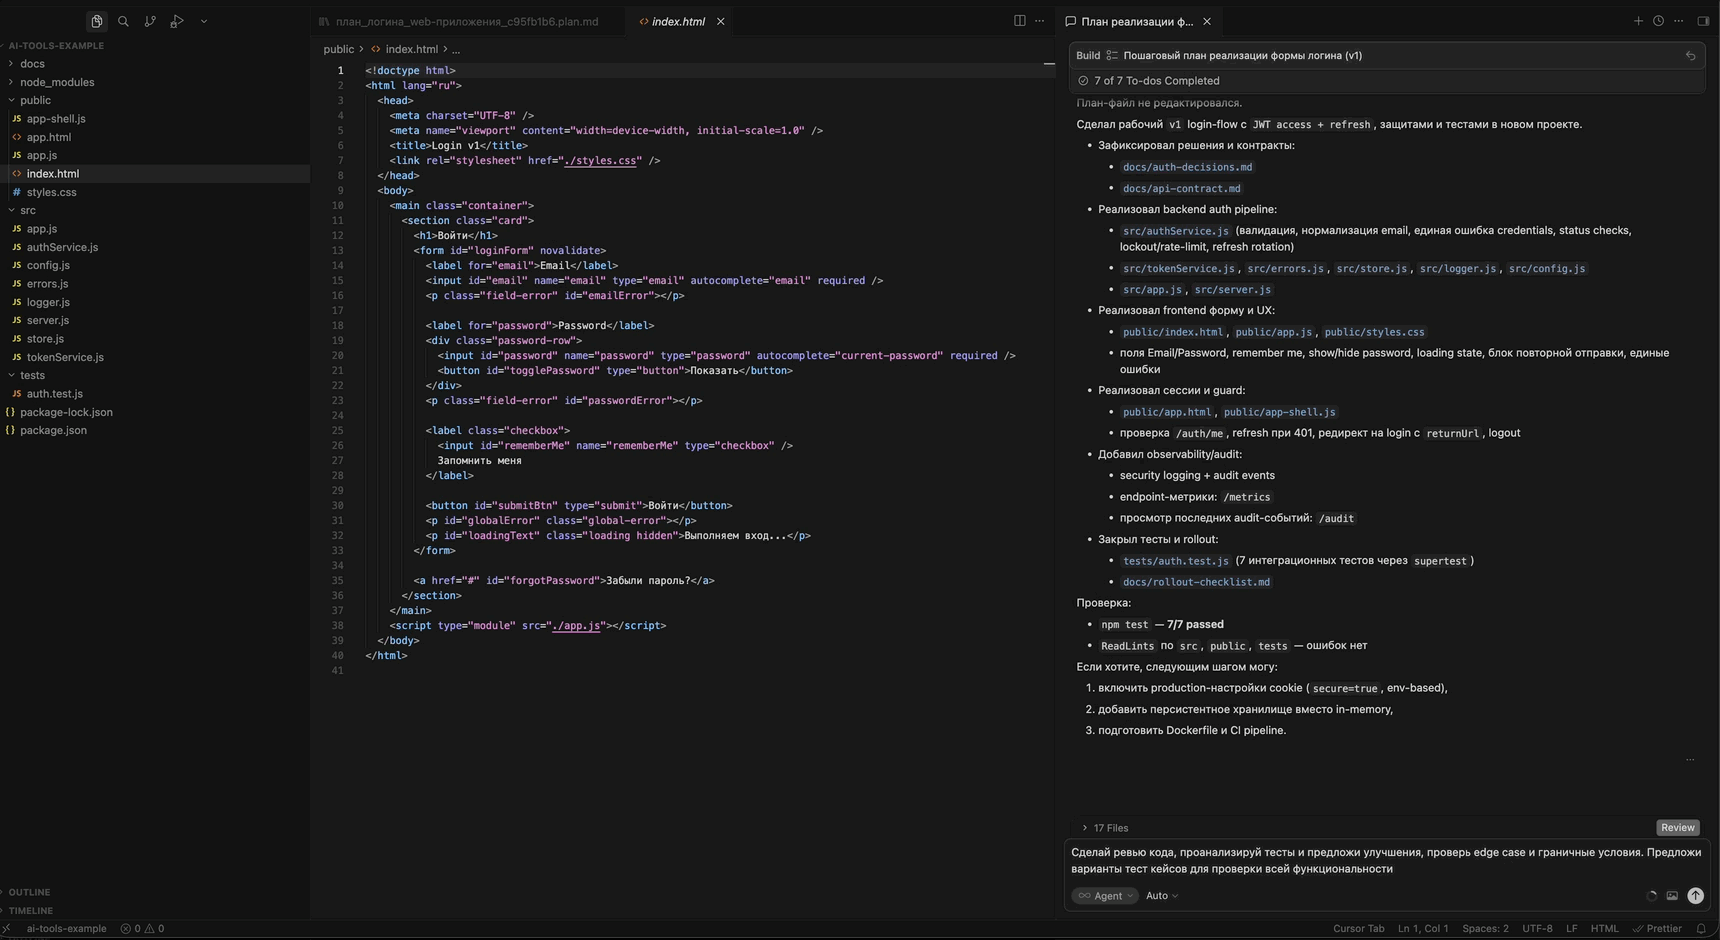Open the Run and Debug icon

tap(177, 21)
